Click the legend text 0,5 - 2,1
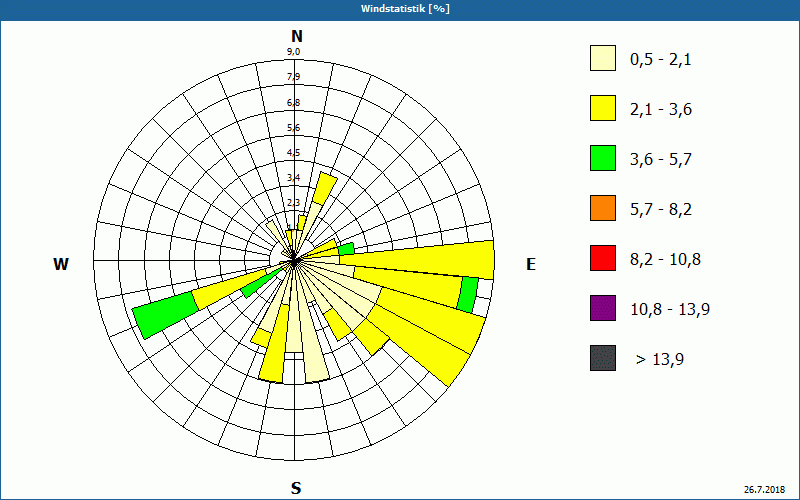The height and width of the screenshot is (500, 800). coord(661,60)
